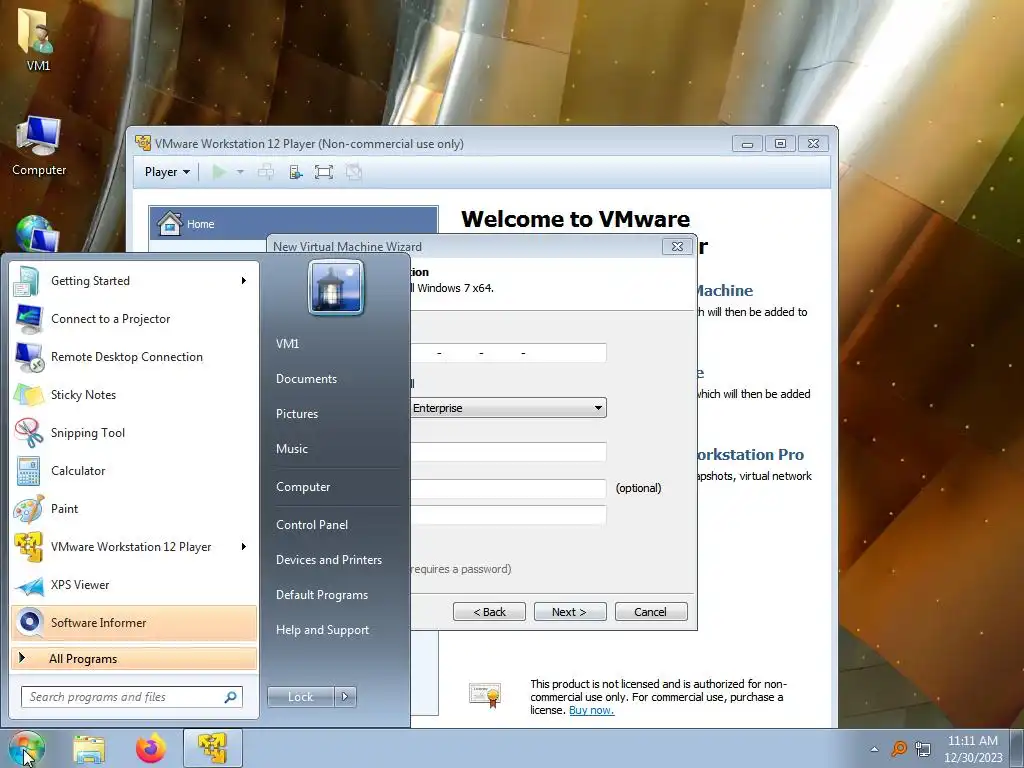Viewport: 1024px width, 768px height.
Task: Open the Windows version dropdown showing Enterprise
Action: coord(508,408)
